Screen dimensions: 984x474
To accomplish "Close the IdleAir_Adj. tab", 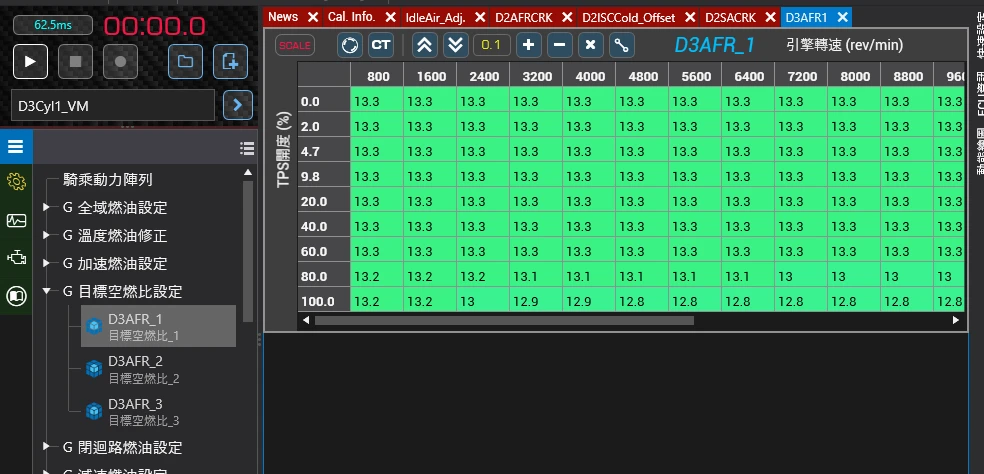I will point(480,17).
